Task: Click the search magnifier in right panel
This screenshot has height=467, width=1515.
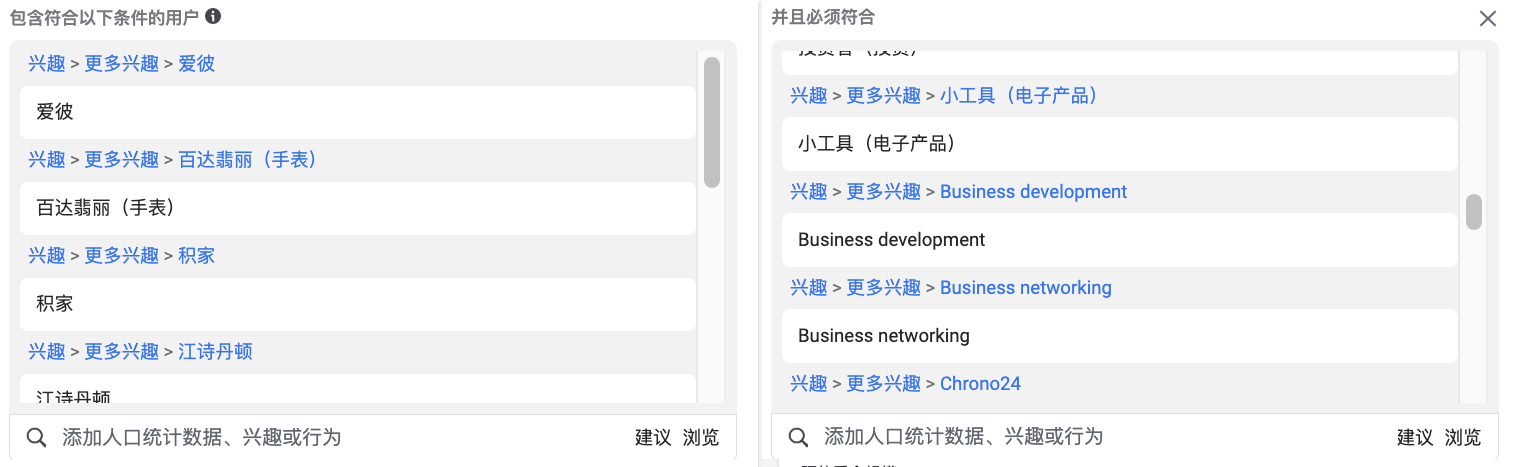Action: [x=798, y=437]
